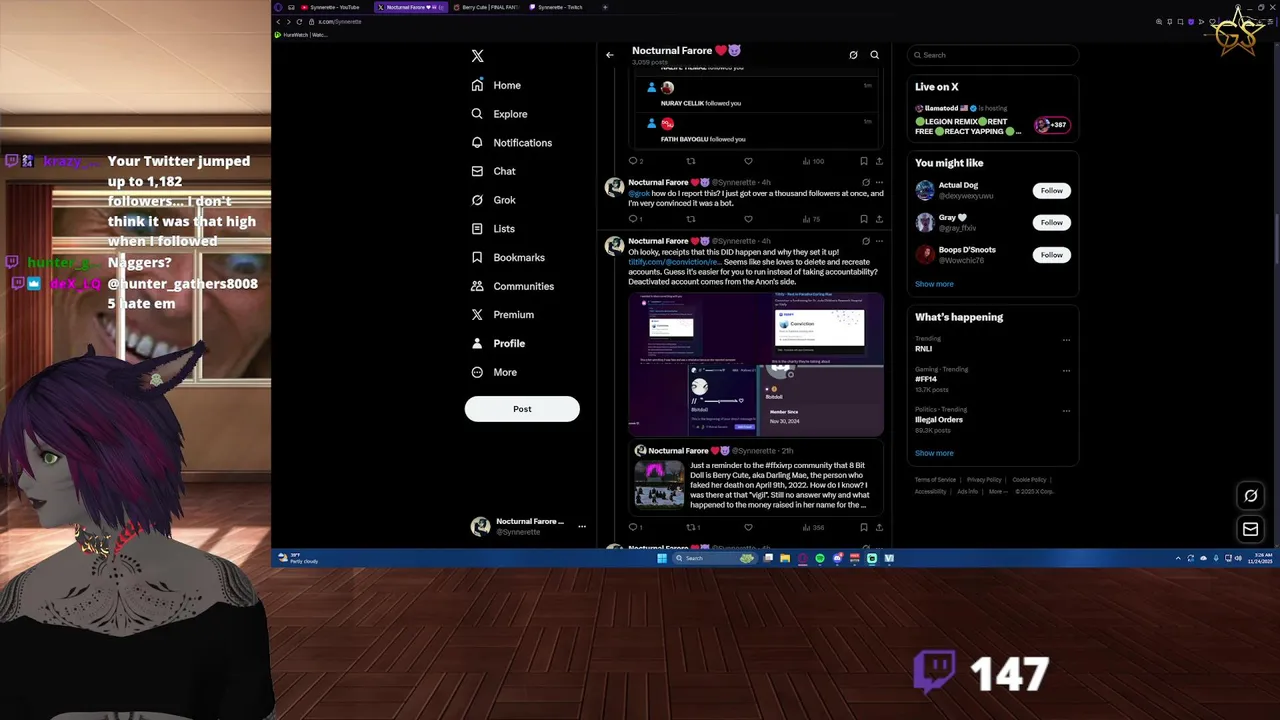The image size is (1280, 720).
Task: Click Grok explain icon on 'Oh looky' post
Action: [866, 241]
